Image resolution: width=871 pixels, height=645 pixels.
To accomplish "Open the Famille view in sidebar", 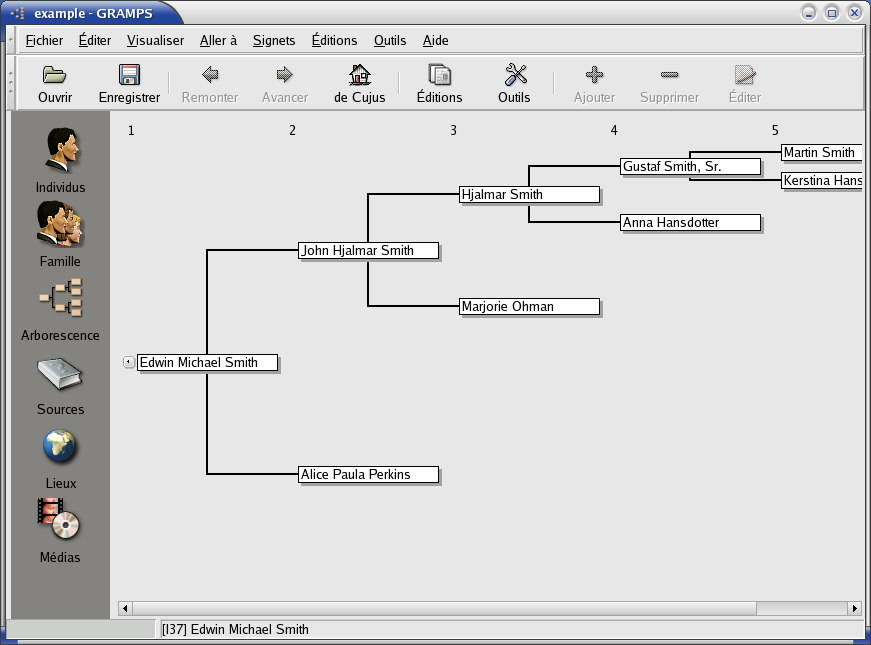I will [60, 225].
